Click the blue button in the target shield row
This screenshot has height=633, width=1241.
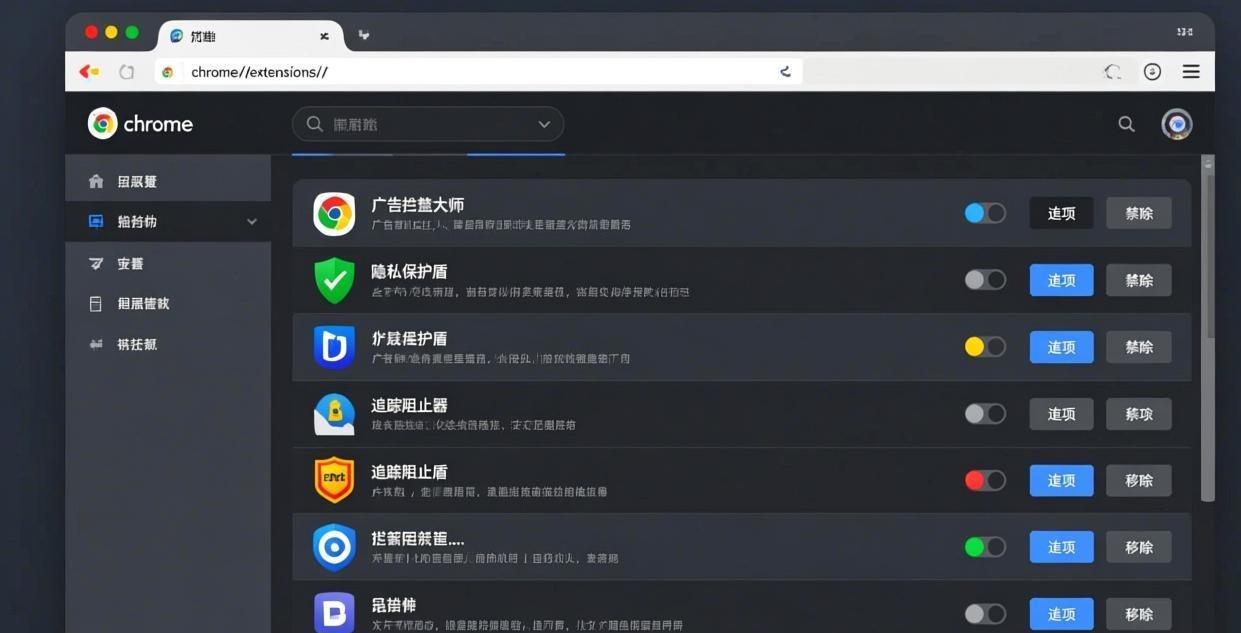[x=1061, y=547]
